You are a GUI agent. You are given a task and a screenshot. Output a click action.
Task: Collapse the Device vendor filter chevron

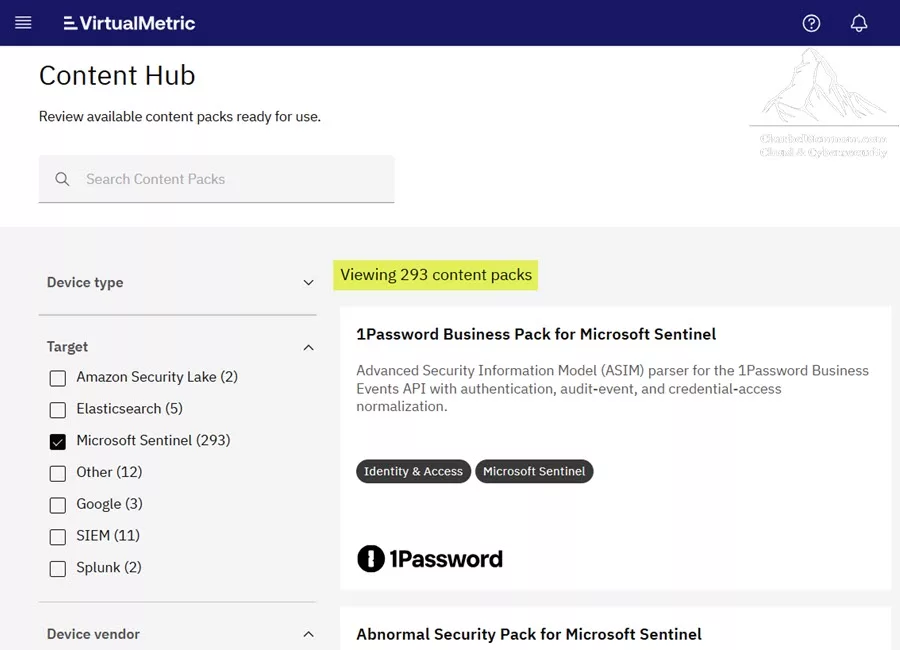coord(308,634)
